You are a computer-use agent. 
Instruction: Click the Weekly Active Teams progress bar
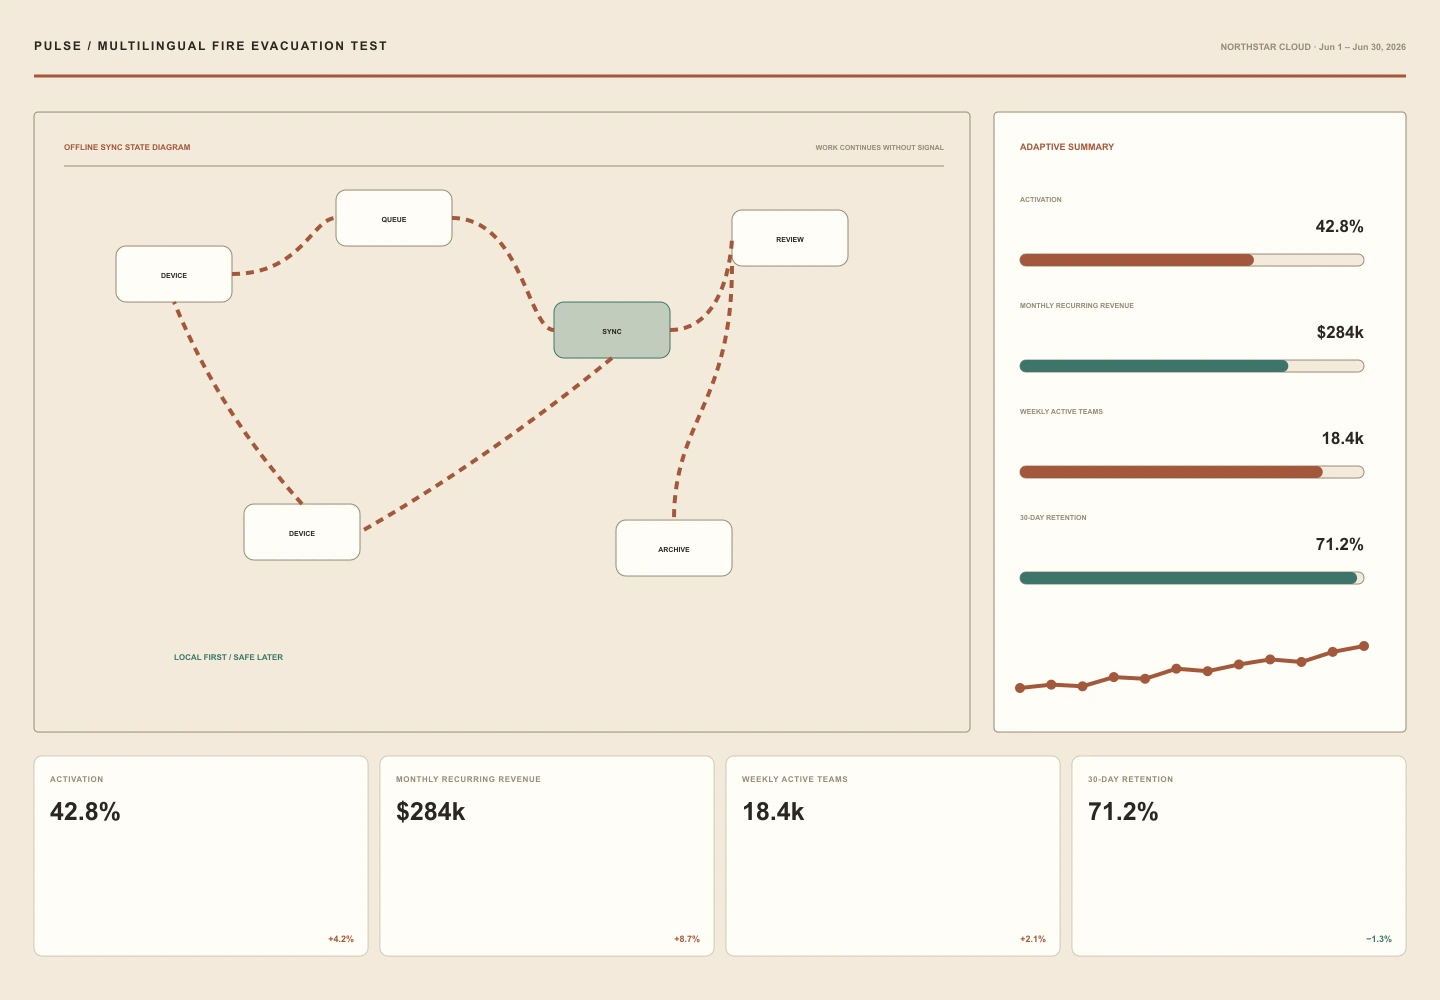coord(1192,472)
